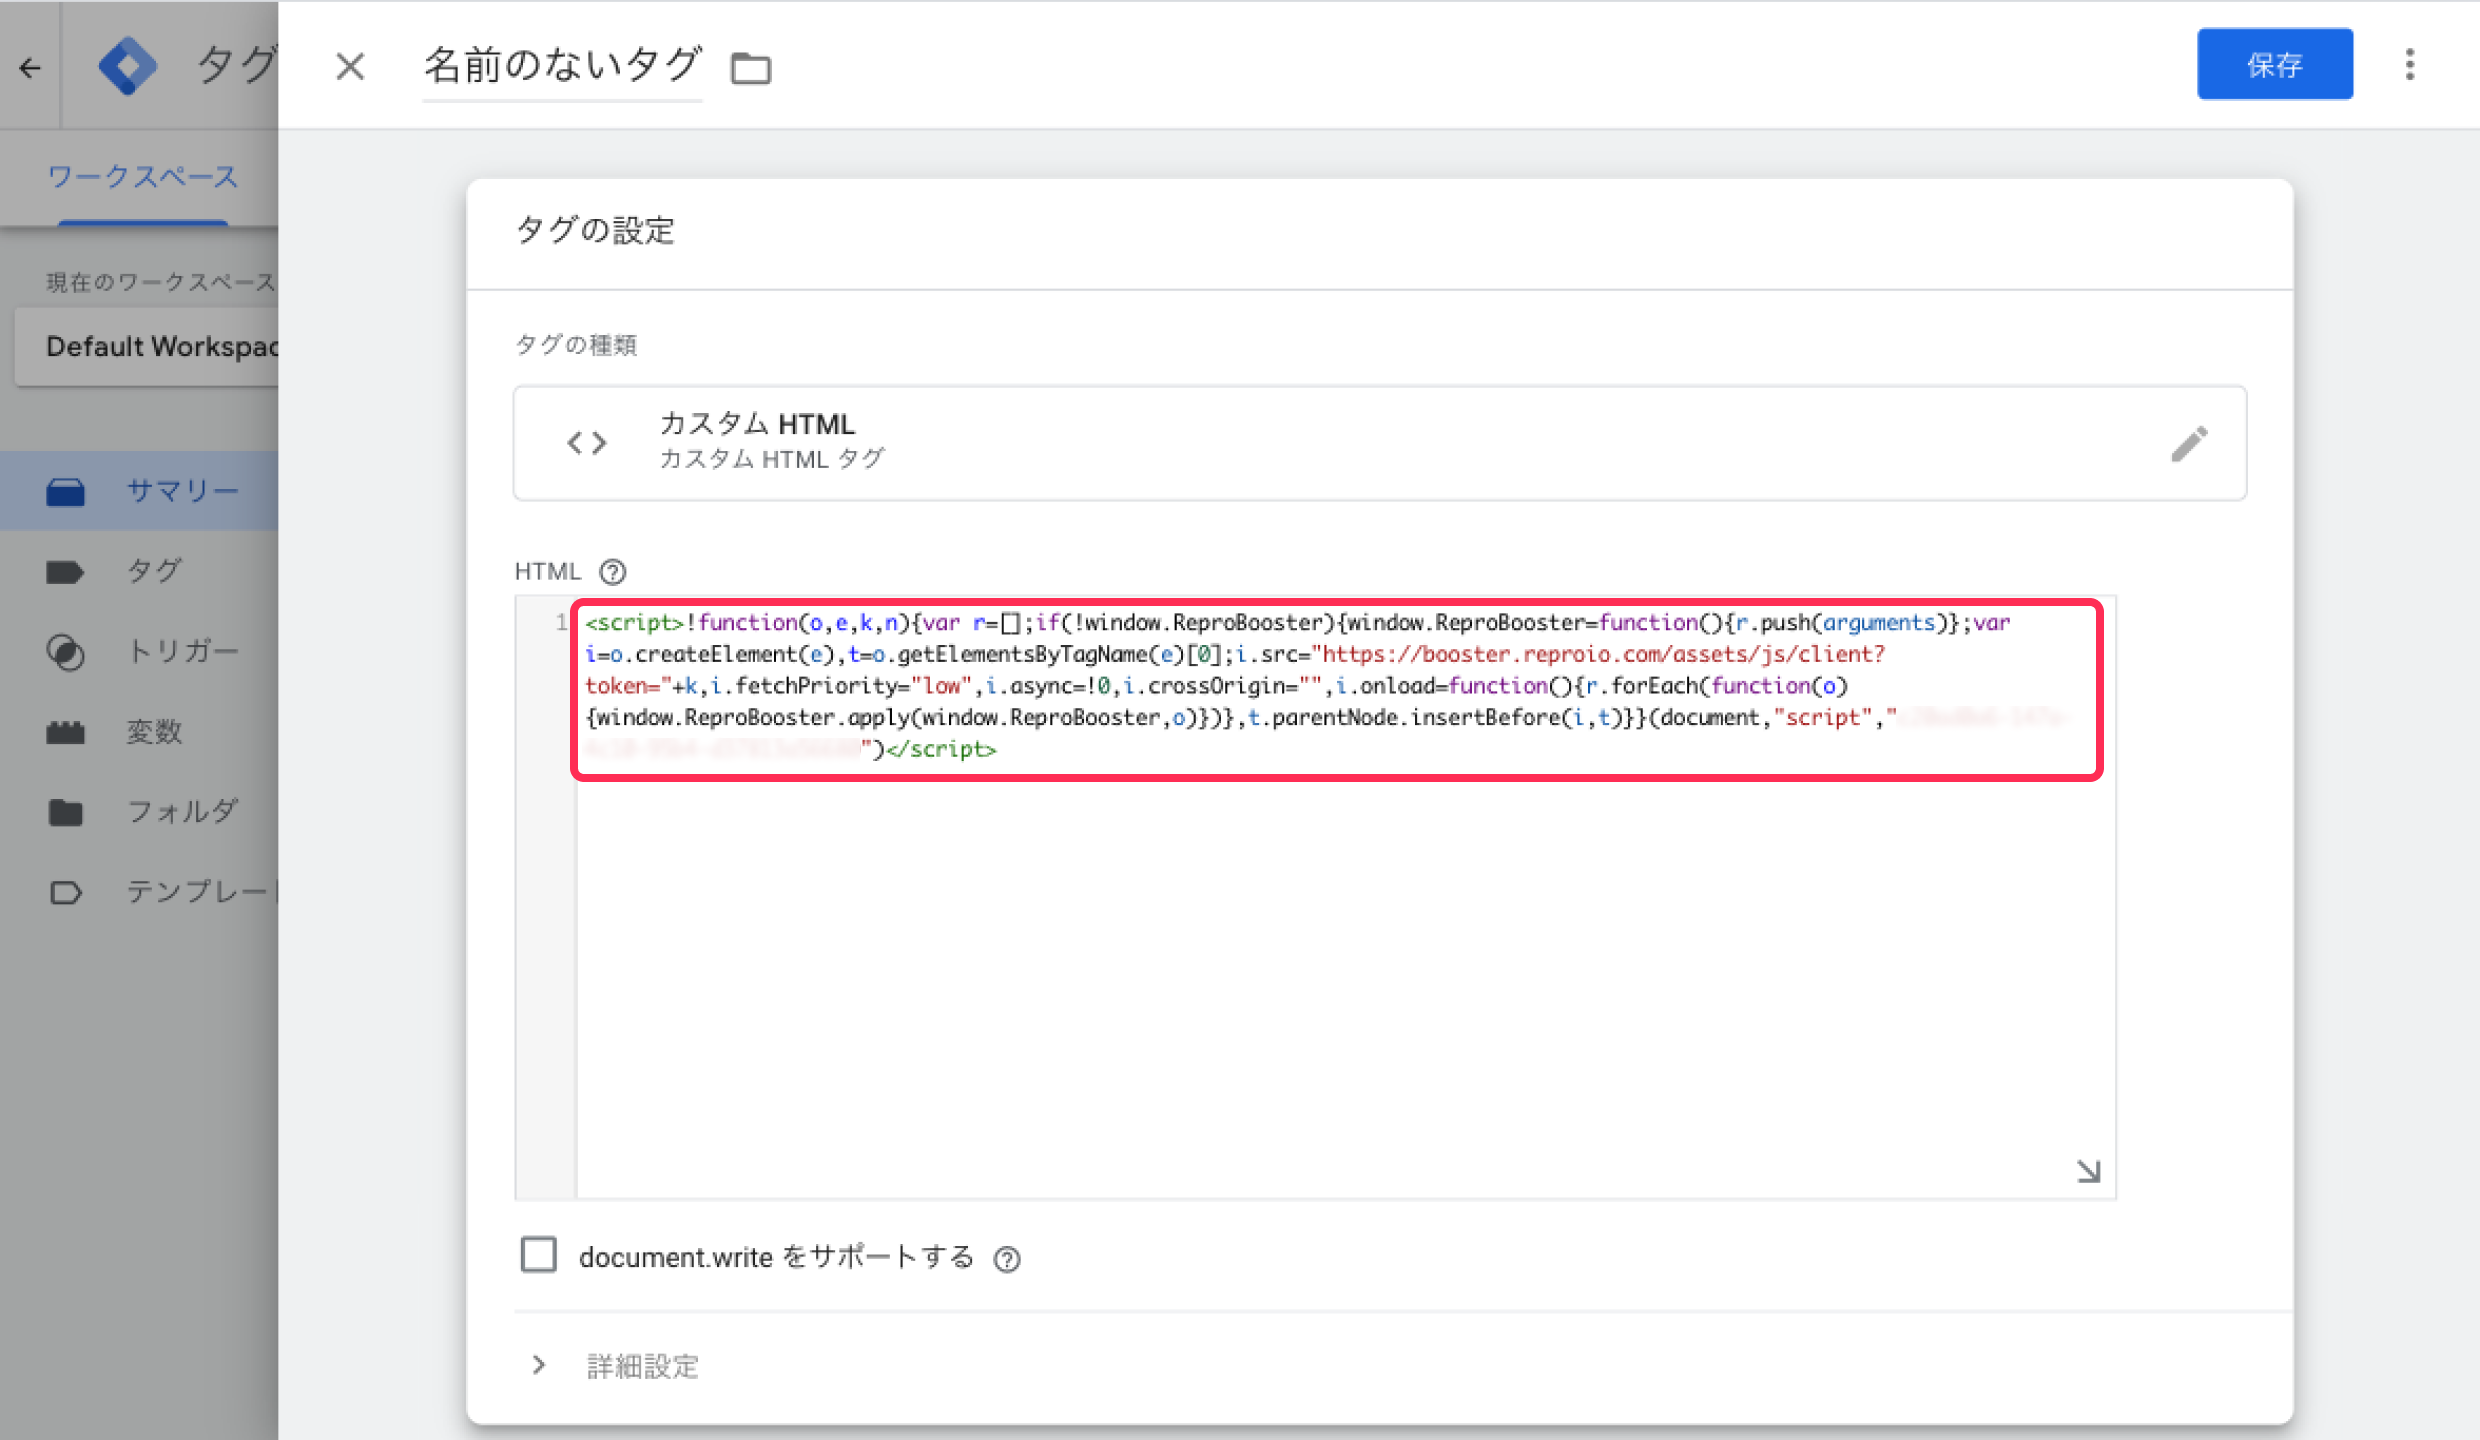Image resolution: width=2480 pixels, height=1440 pixels.
Task: Click the HTML field help question icon
Action: point(612,572)
